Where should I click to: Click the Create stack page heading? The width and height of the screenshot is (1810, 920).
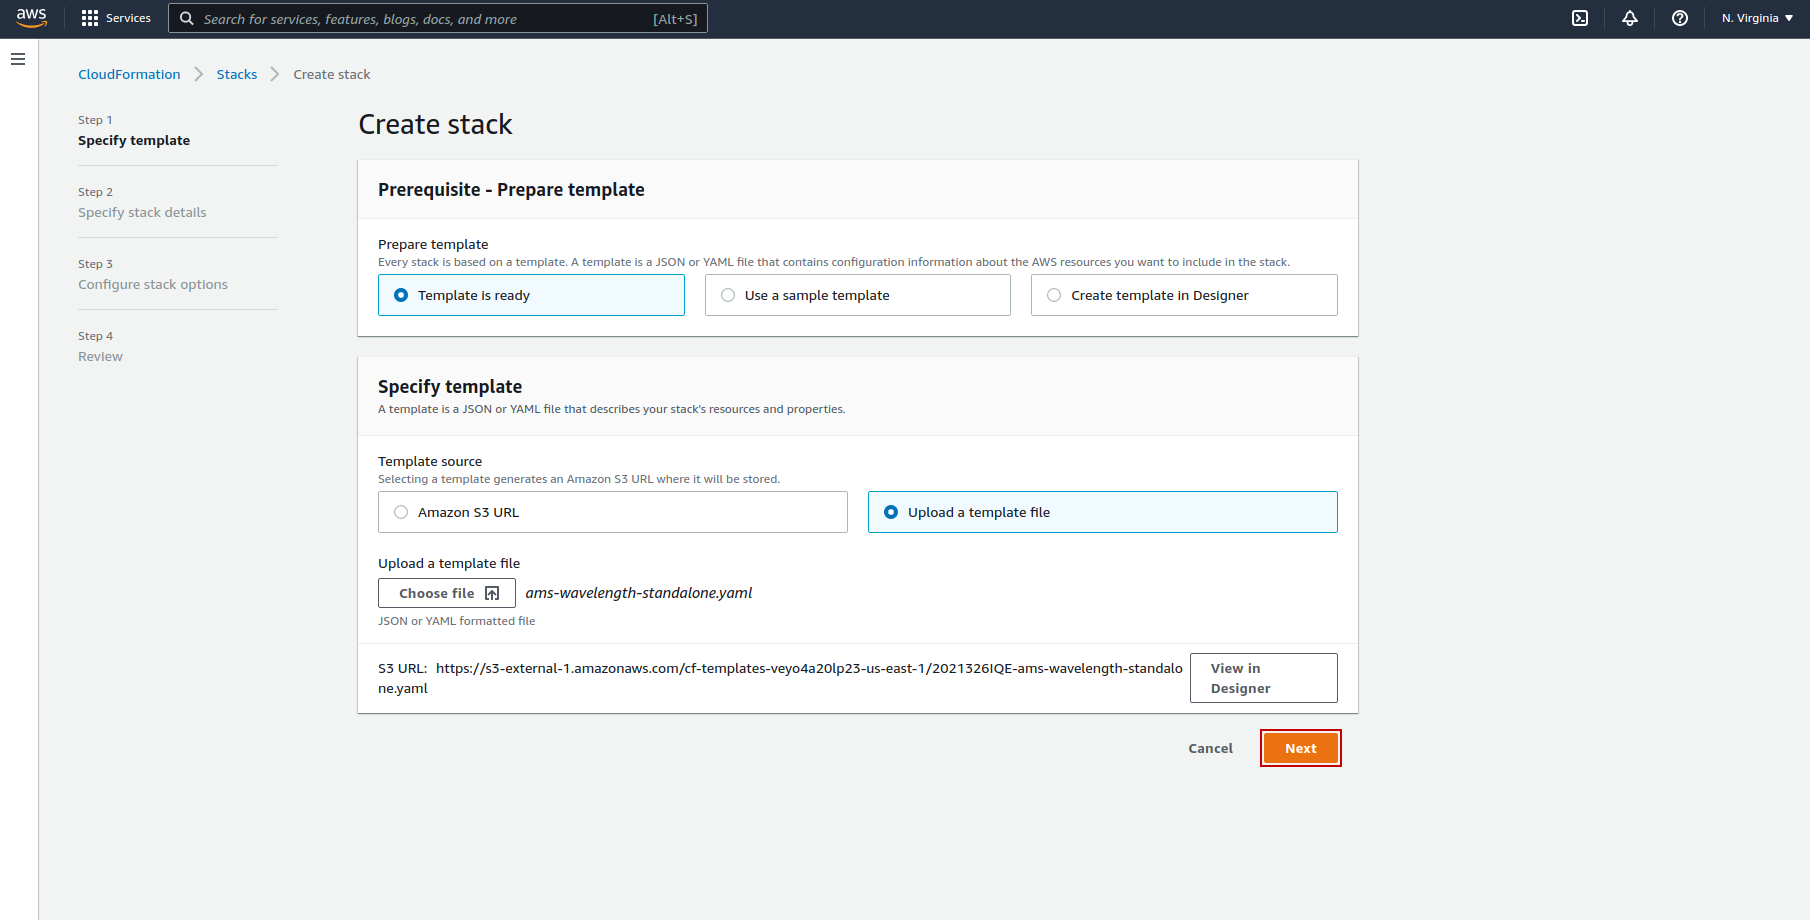coord(435,124)
